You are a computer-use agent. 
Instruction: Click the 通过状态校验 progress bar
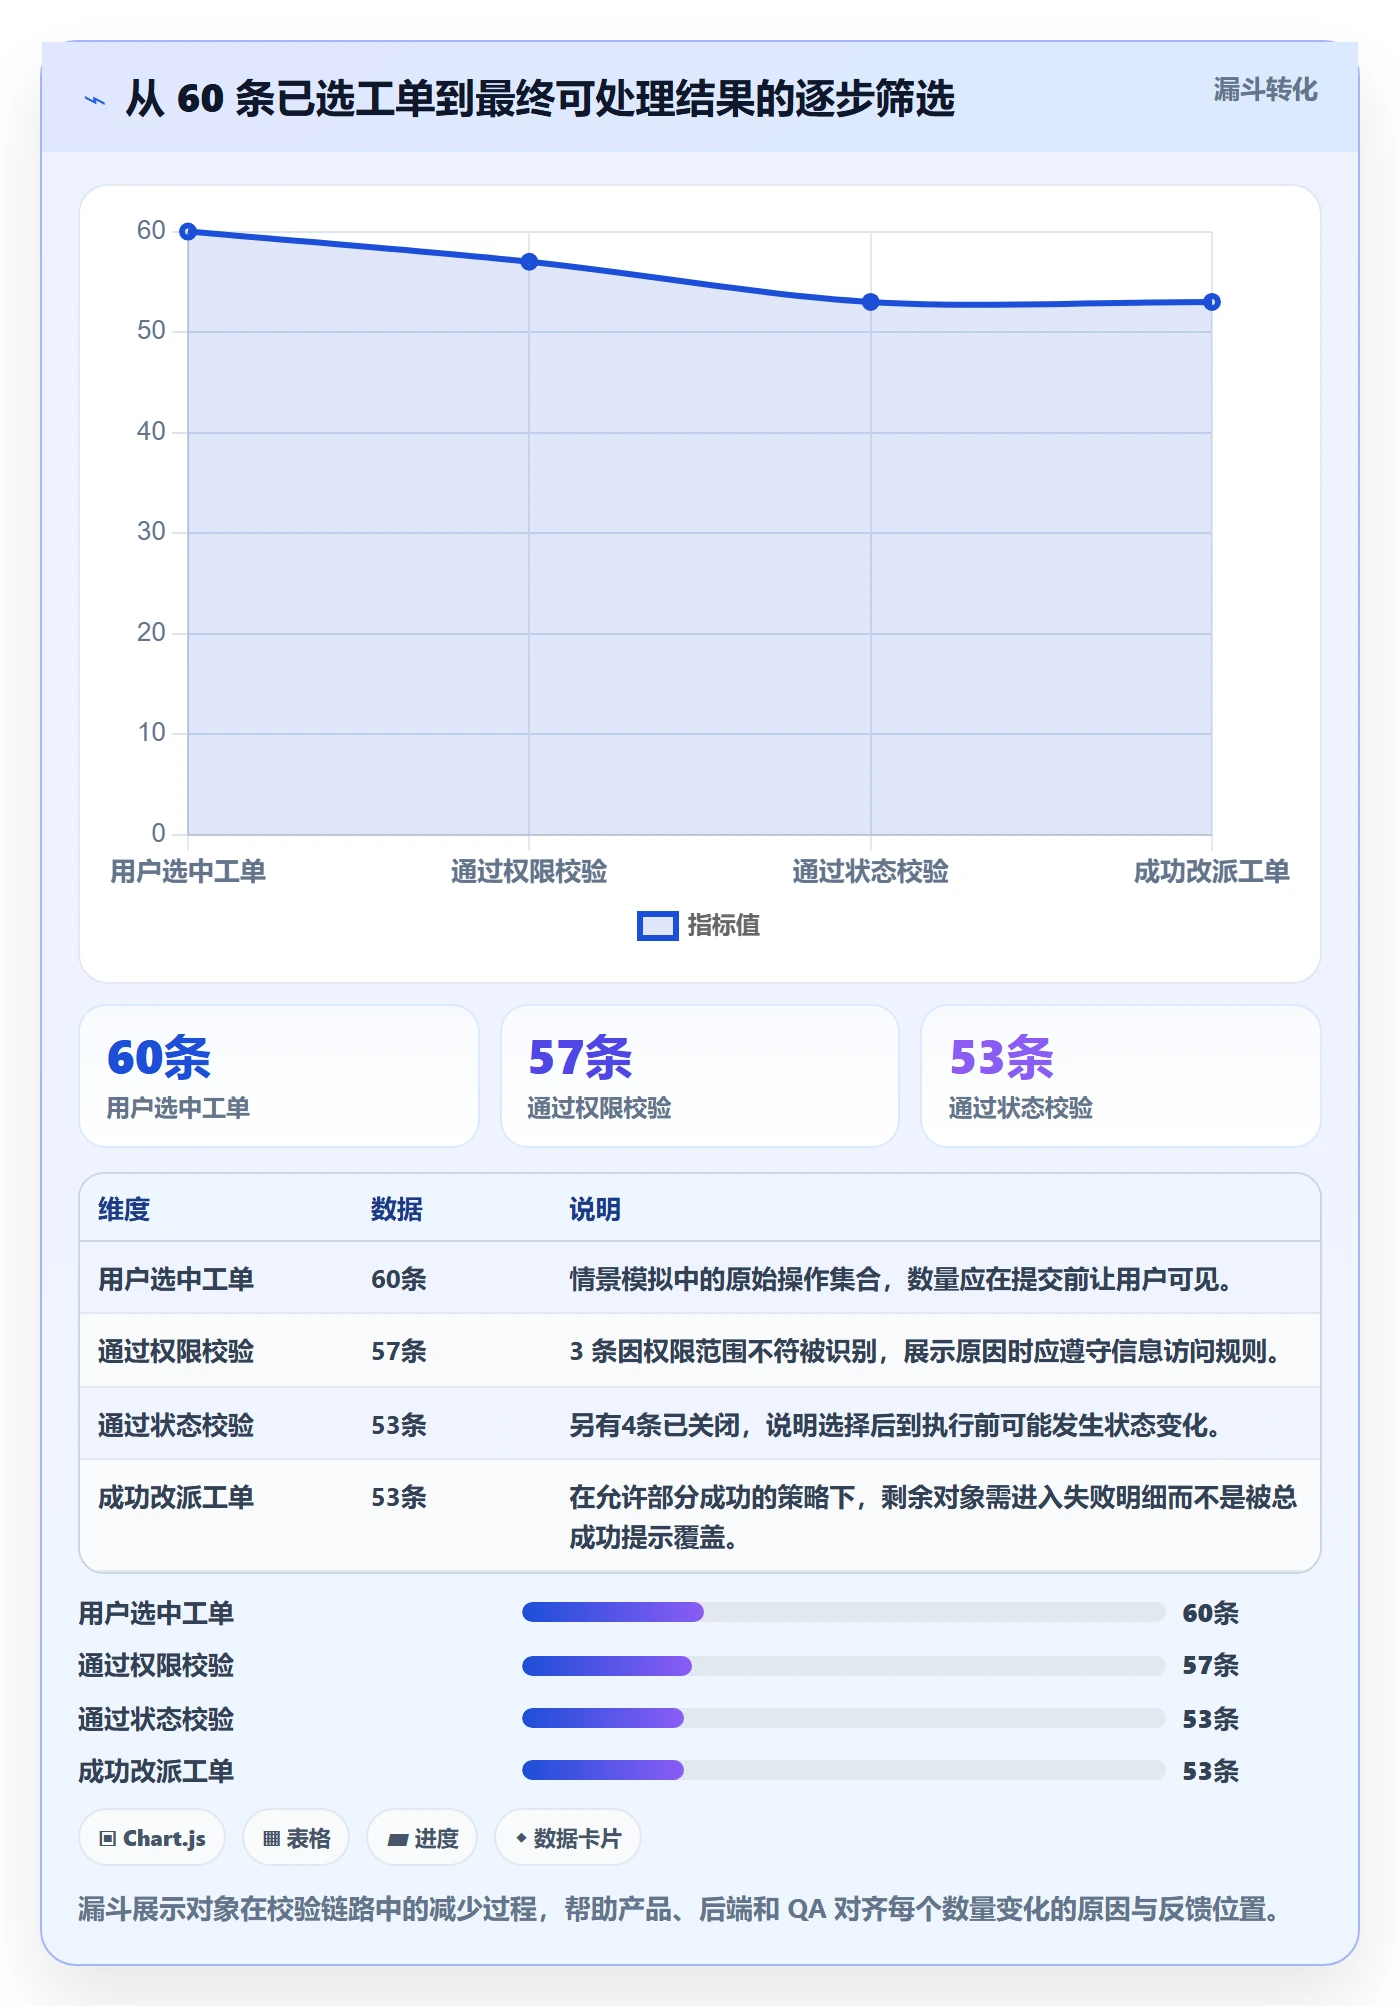point(844,1718)
